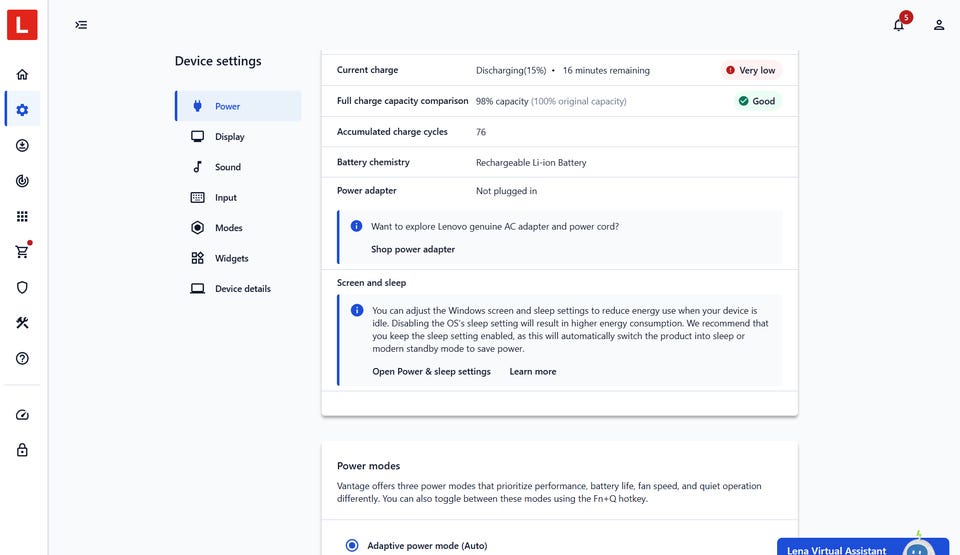The height and width of the screenshot is (555, 960).
Task: Click the laptop icon beside Device details
Action: (197, 289)
